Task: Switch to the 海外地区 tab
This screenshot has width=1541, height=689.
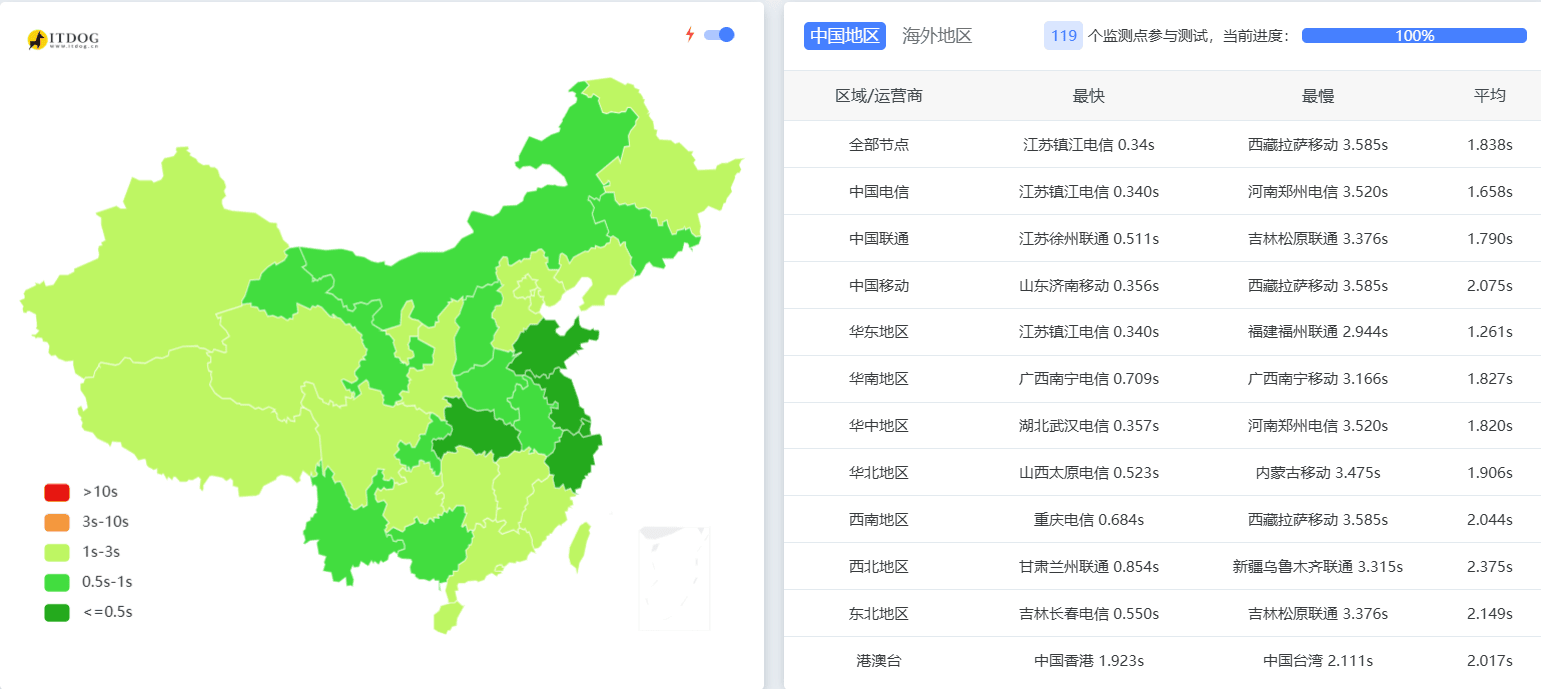Action: pos(937,36)
